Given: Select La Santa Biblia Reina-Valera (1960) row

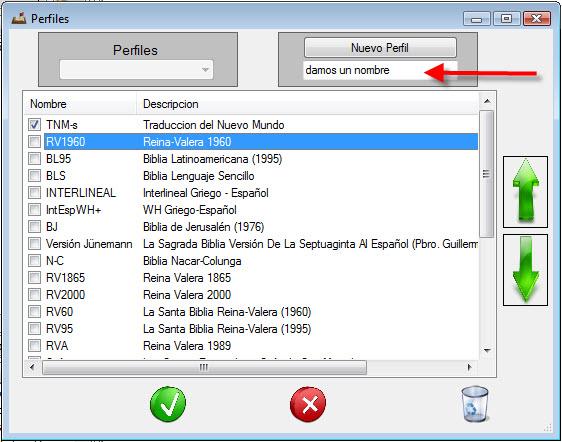Looking at the screenshot, I should tap(251, 312).
